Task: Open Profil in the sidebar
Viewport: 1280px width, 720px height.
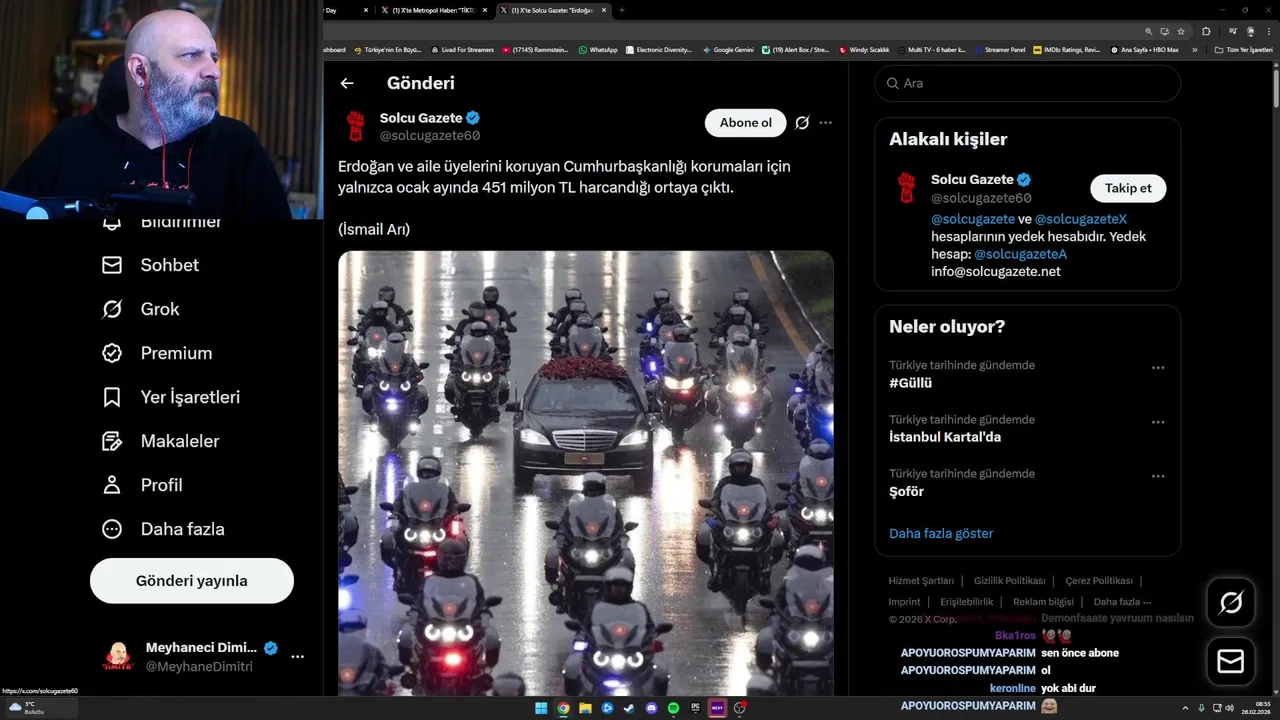Action: point(142,485)
